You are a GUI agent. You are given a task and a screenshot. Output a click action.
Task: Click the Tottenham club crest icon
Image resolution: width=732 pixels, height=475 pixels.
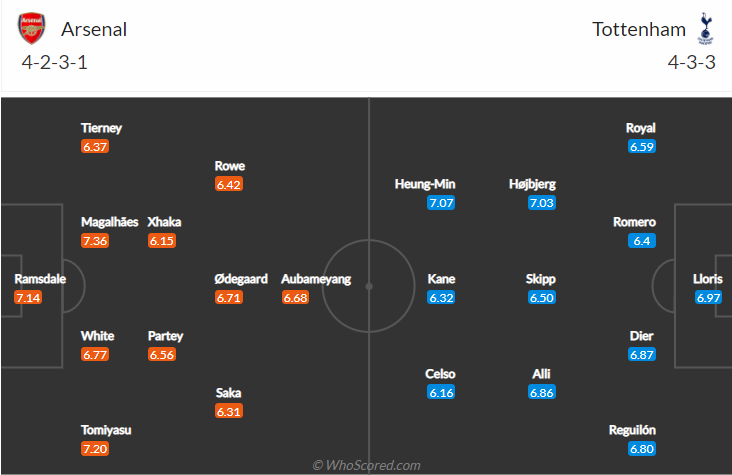coord(705,28)
